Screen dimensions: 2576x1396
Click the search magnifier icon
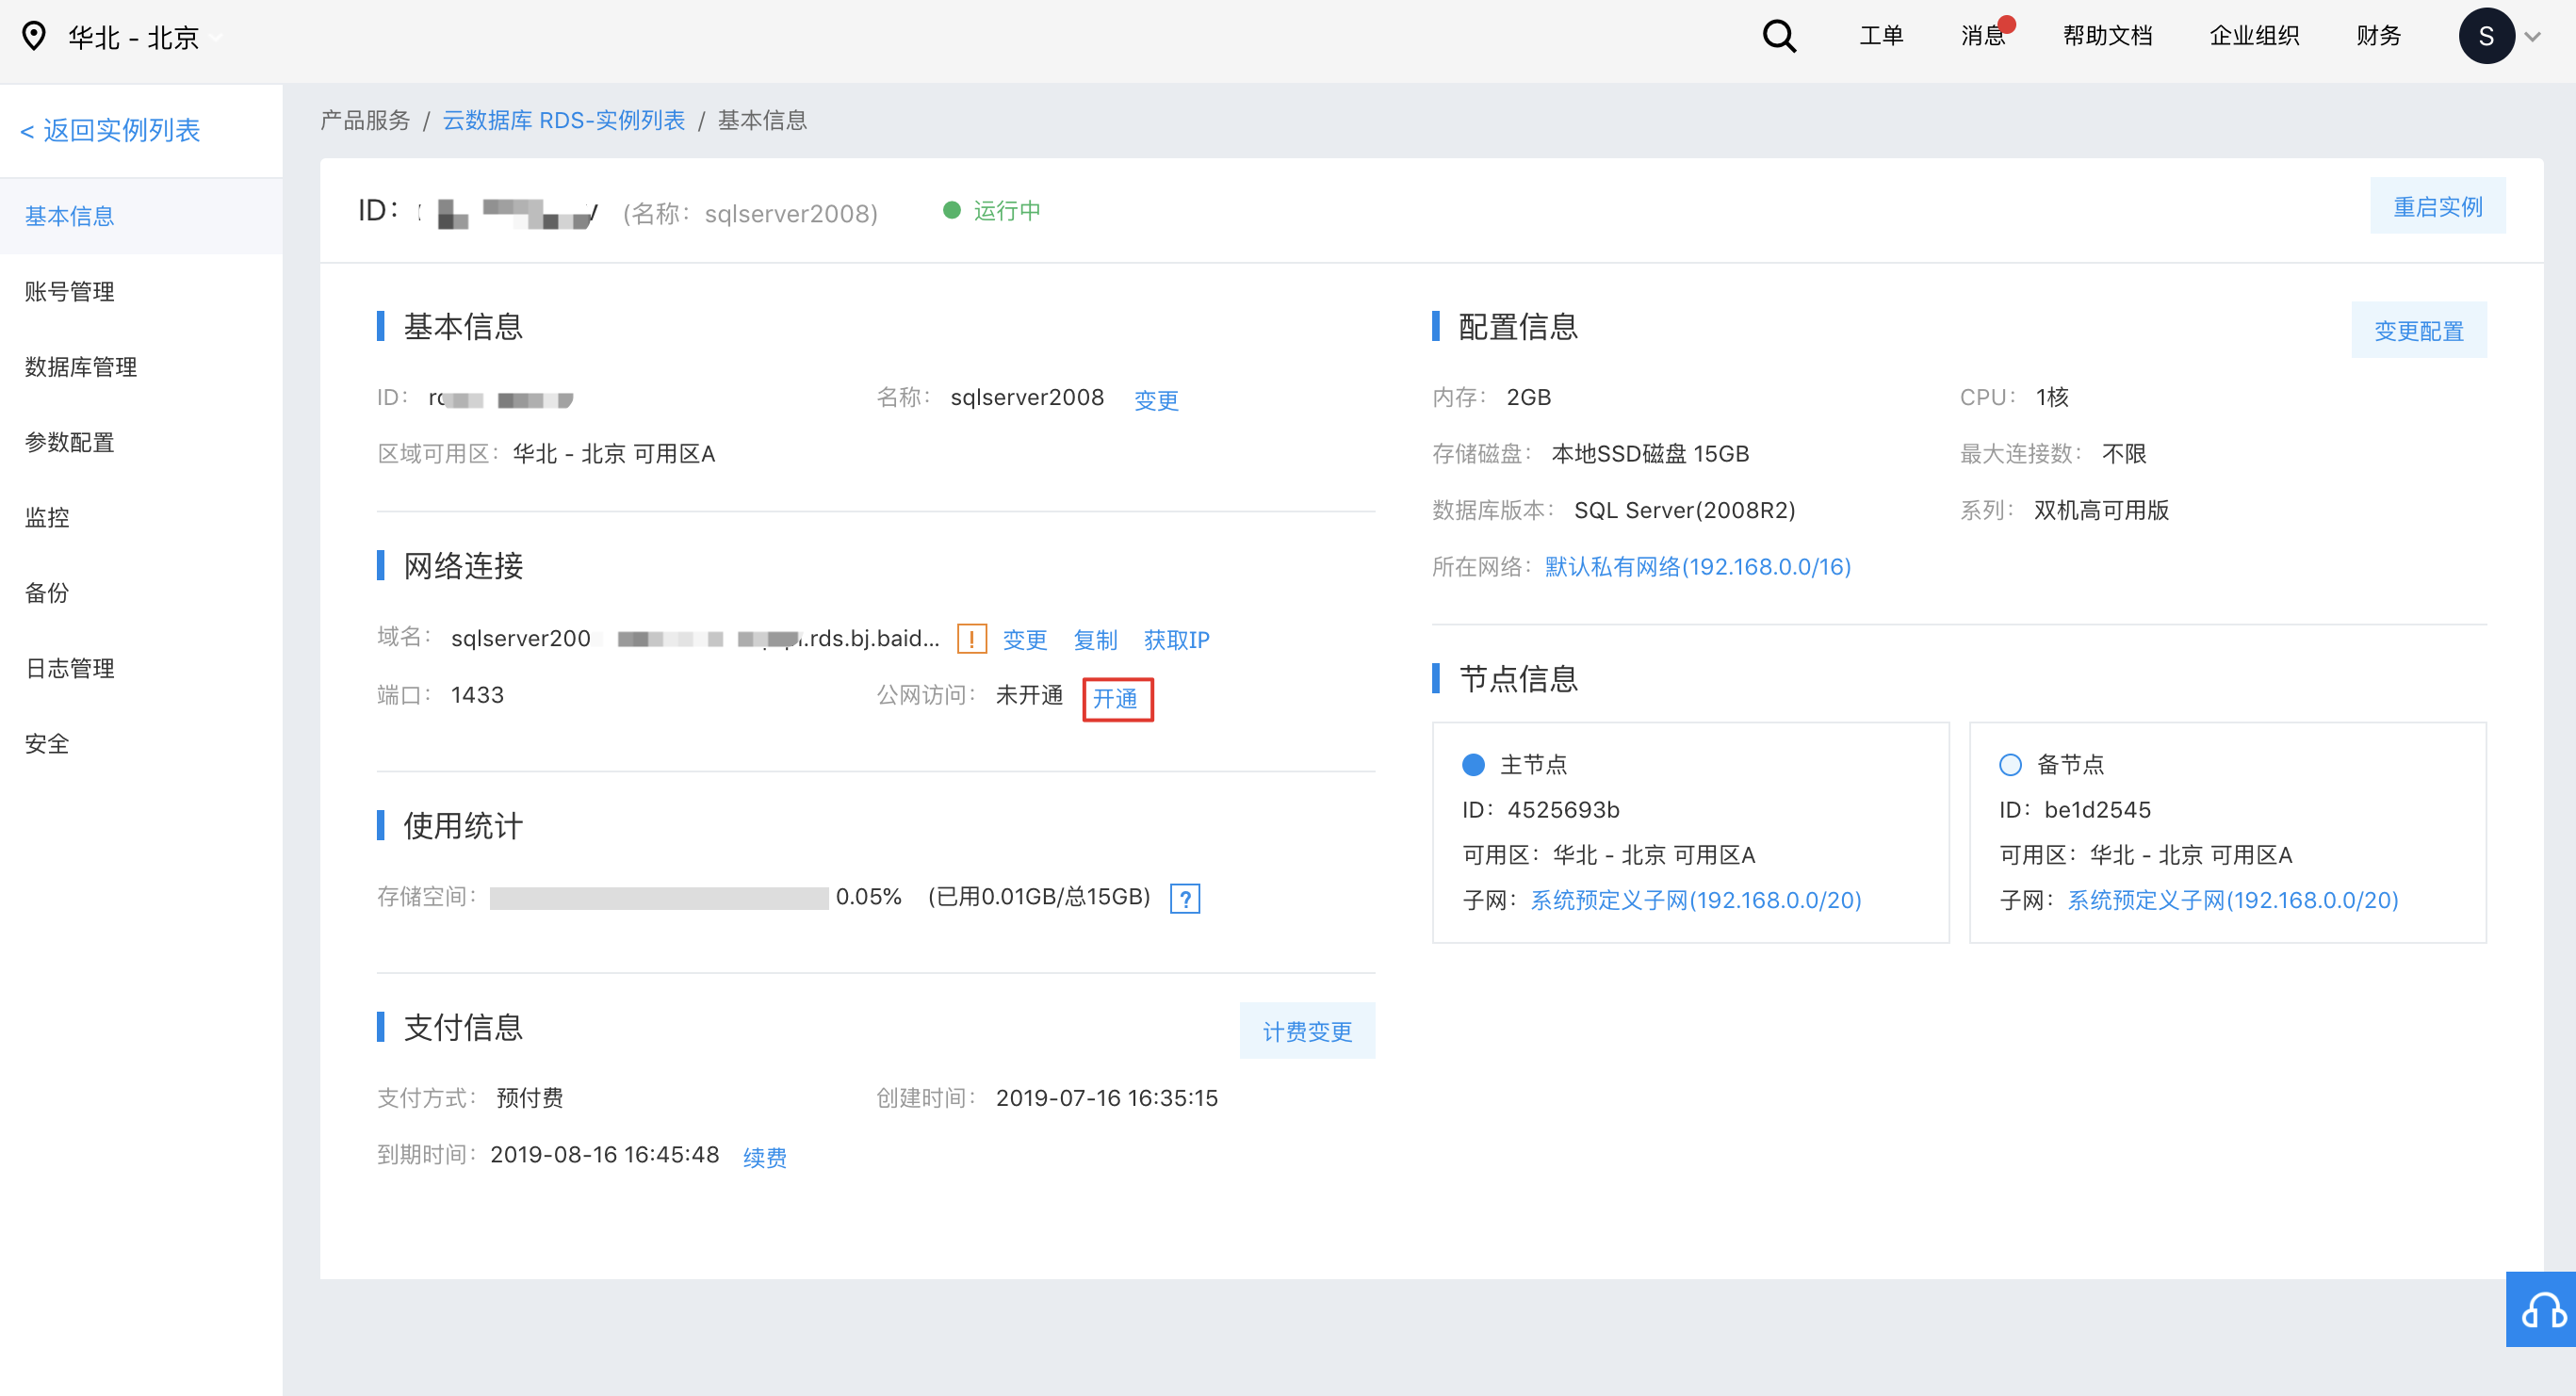1778,37
